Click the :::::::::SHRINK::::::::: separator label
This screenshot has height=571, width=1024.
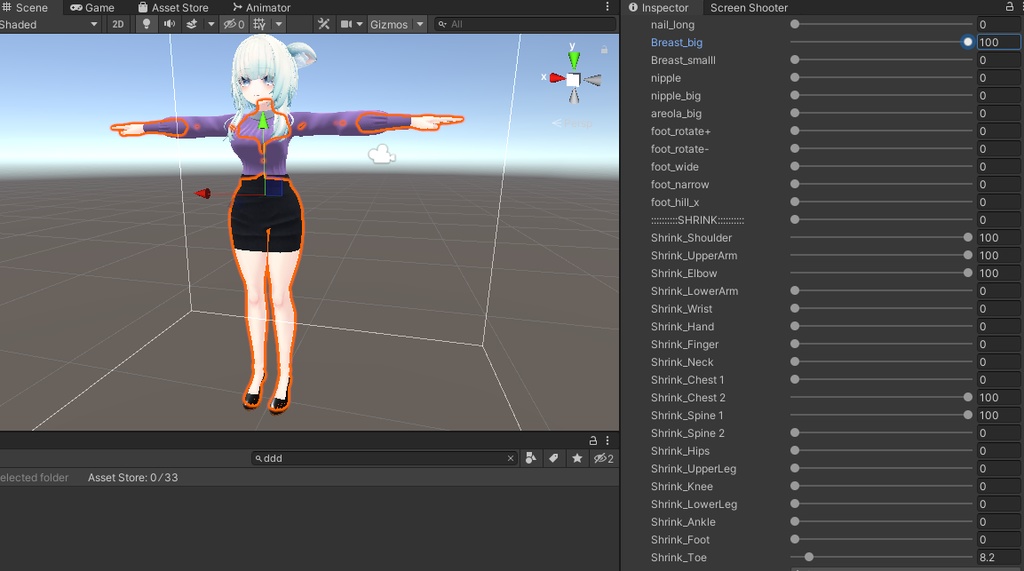[697, 220]
